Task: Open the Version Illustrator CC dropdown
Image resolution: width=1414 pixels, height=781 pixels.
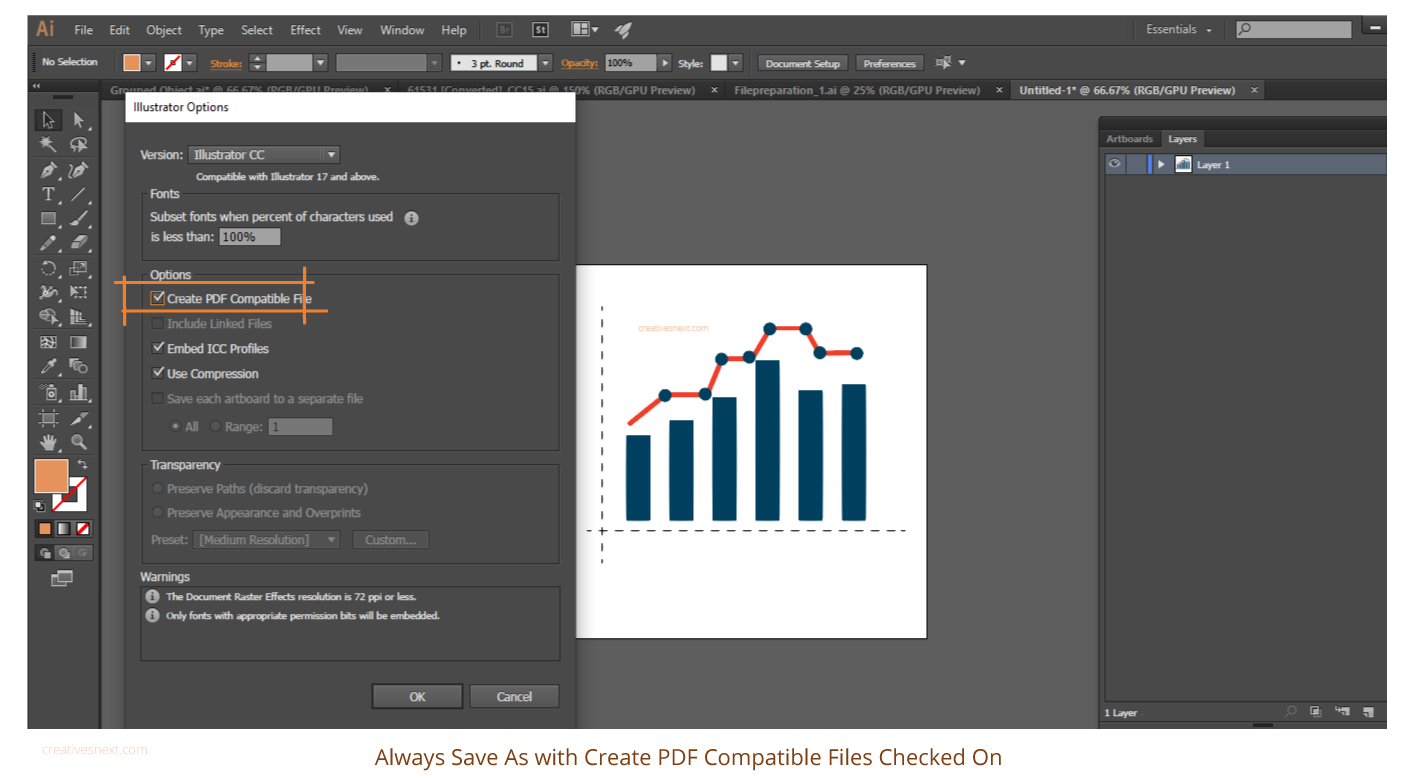Action: click(x=264, y=155)
